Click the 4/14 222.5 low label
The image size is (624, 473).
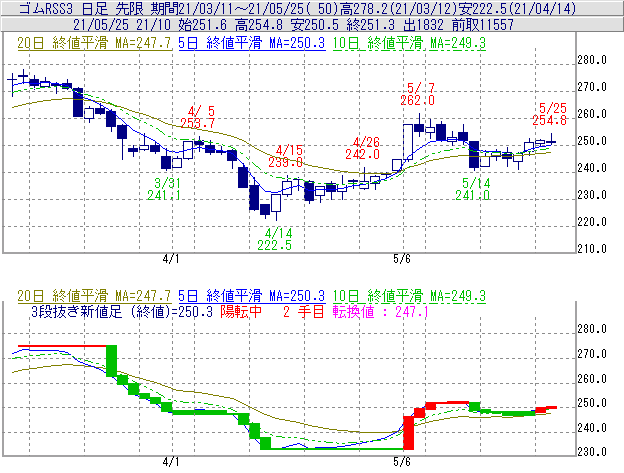click(275, 239)
